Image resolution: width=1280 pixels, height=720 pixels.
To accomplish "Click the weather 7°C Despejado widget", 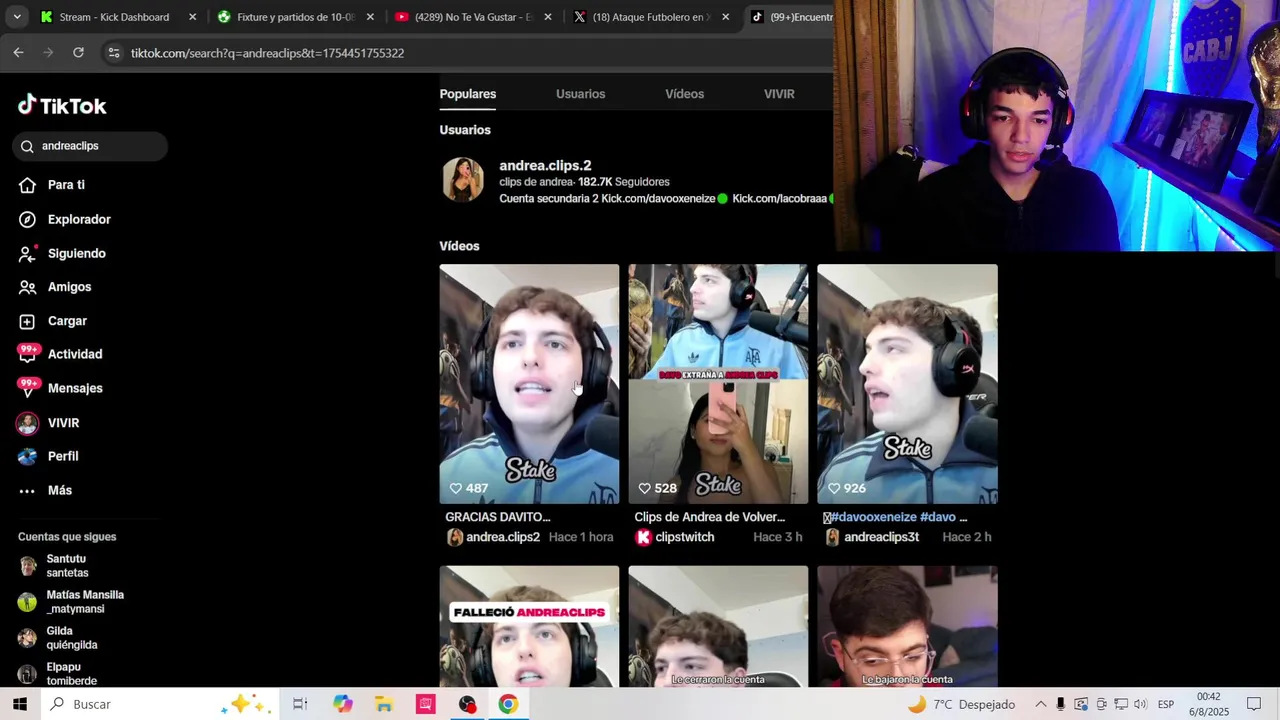I will point(960,704).
